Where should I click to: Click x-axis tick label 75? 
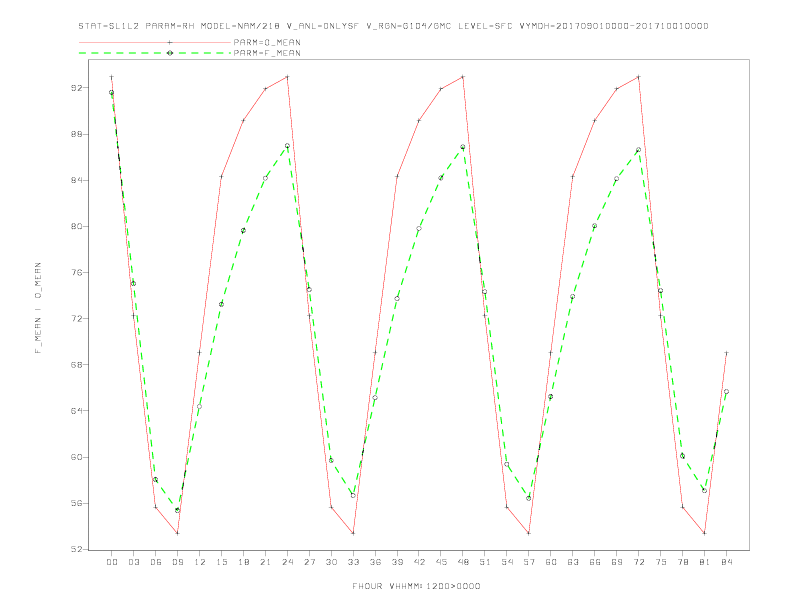[x=661, y=562]
